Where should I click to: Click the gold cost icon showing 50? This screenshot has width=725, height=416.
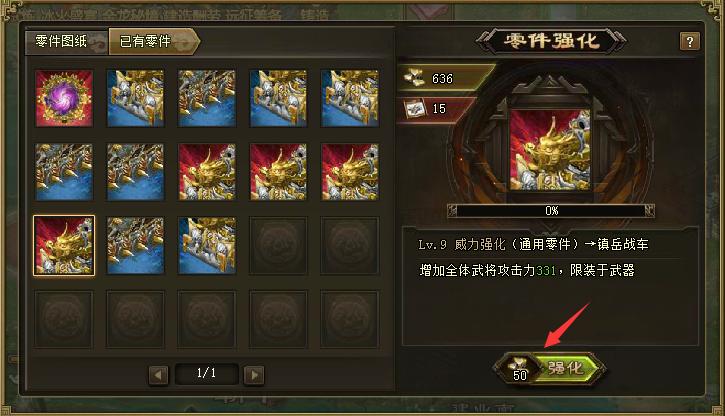click(519, 368)
